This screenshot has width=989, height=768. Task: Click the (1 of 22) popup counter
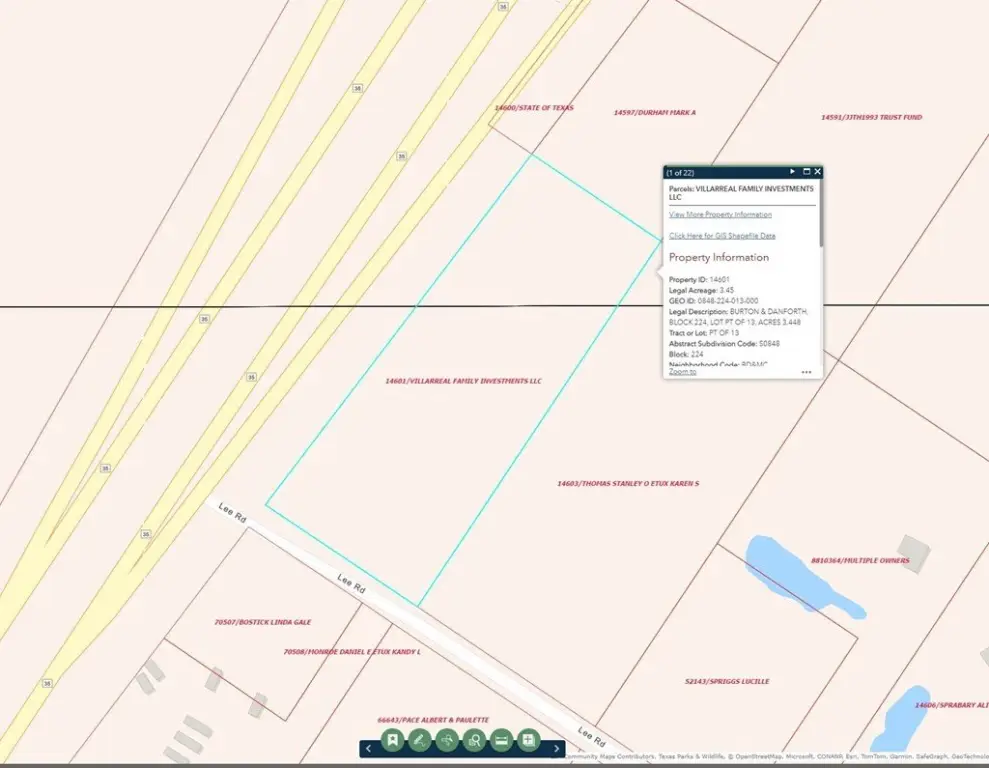680,173
